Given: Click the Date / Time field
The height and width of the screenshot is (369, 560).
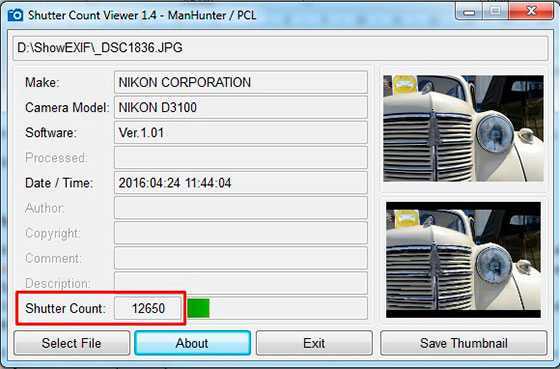Looking at the screenshot, I should click(241, 183).
